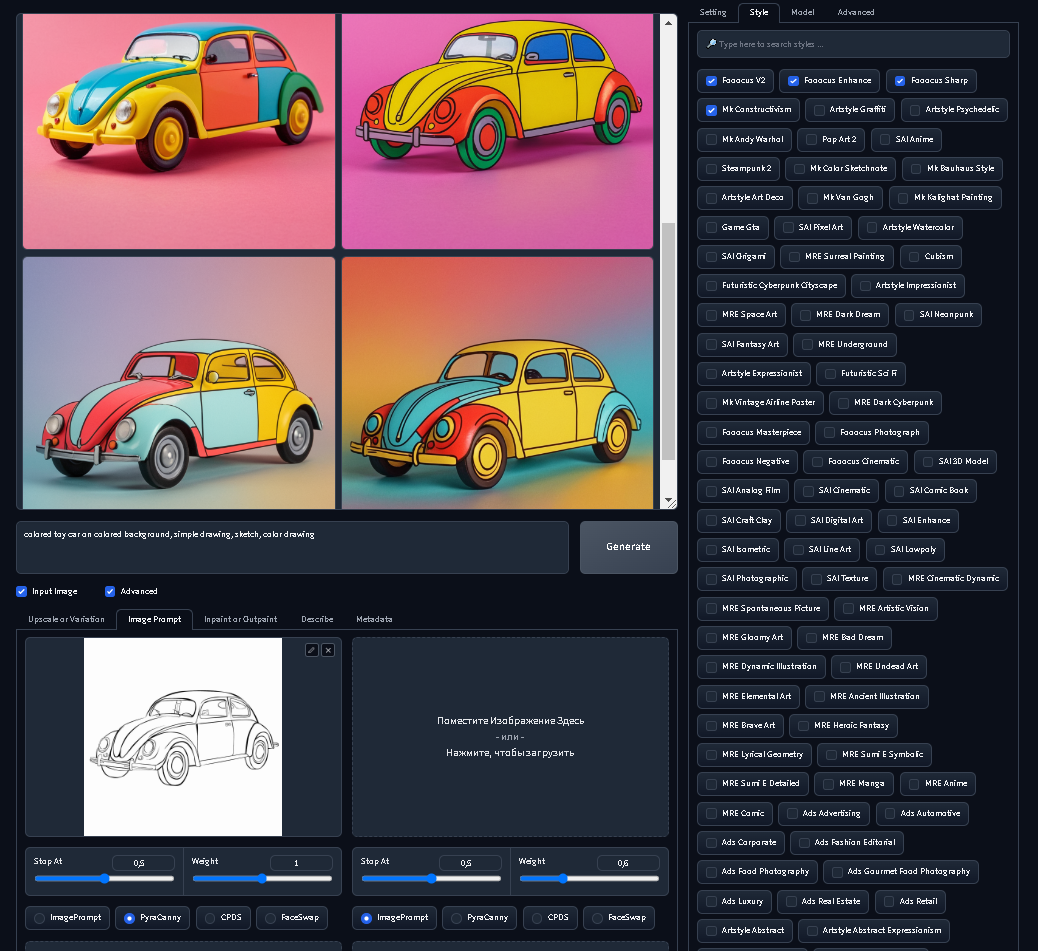Image resolution: width=1038 pixels, height=951 pixels.
Task: Open the Model tab in the right panel
Action: 802,12
